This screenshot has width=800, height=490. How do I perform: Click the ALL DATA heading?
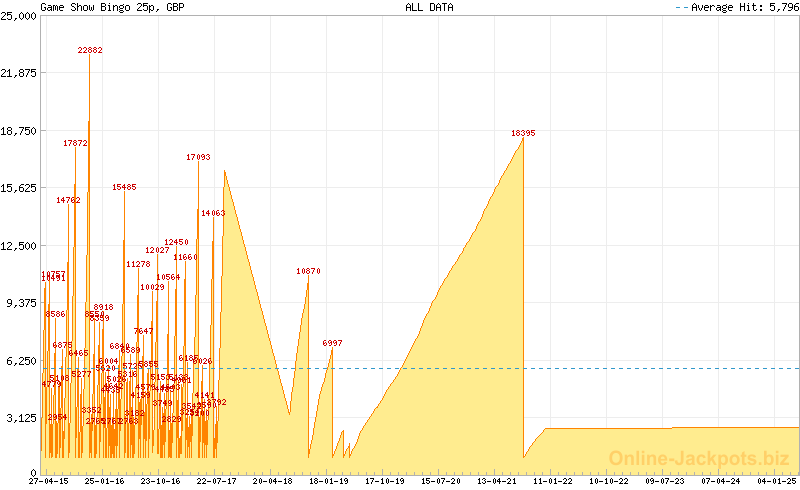tap(429, 7)
